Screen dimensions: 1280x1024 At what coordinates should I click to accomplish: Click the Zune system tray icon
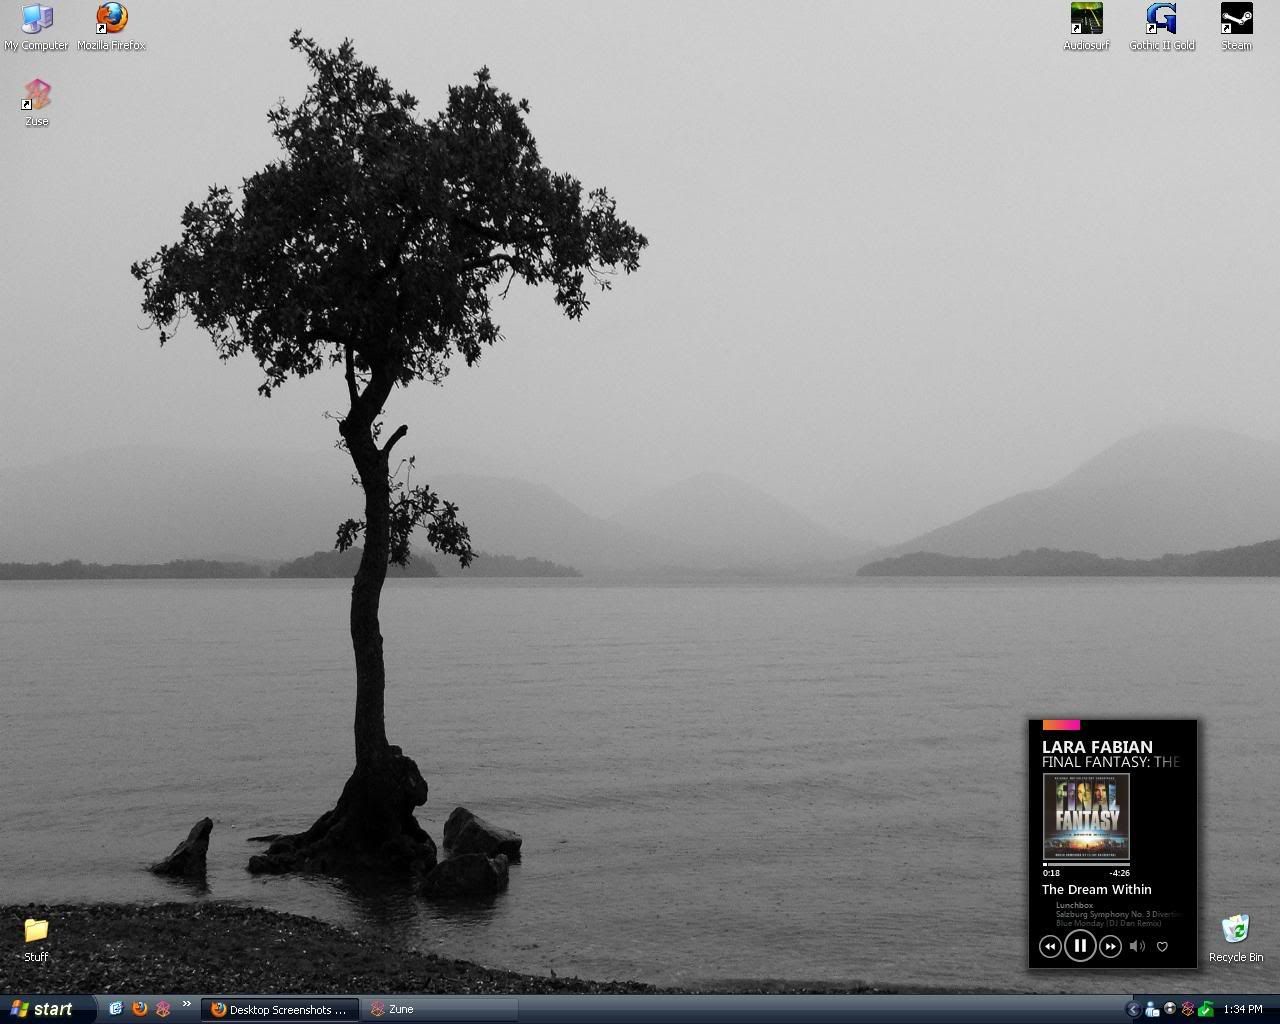1188,1009
